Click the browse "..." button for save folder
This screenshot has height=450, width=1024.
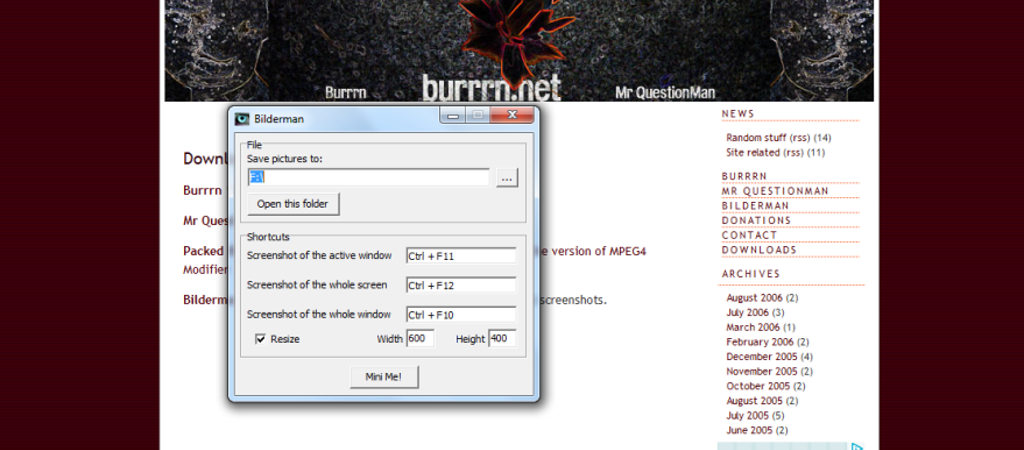pos(507,178)
